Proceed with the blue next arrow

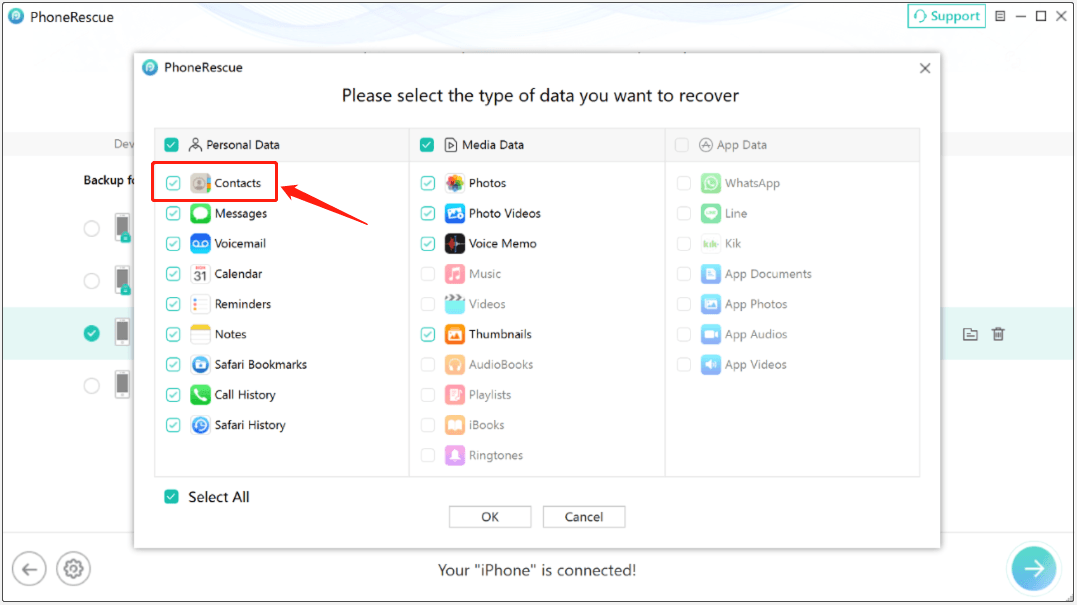tap(1034, 569)
